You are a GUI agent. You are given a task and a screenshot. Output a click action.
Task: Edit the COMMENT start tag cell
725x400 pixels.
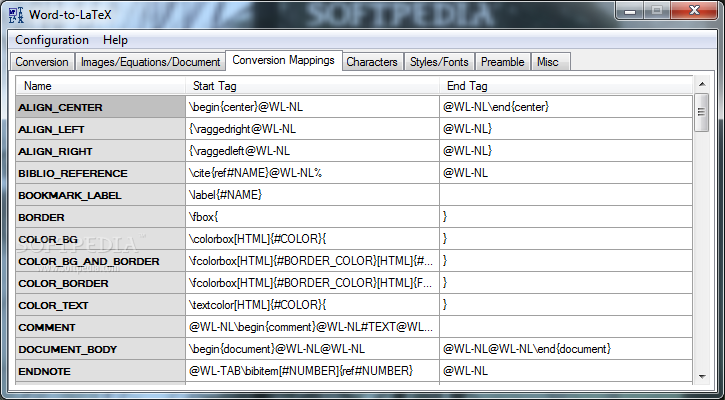point(313,327)
